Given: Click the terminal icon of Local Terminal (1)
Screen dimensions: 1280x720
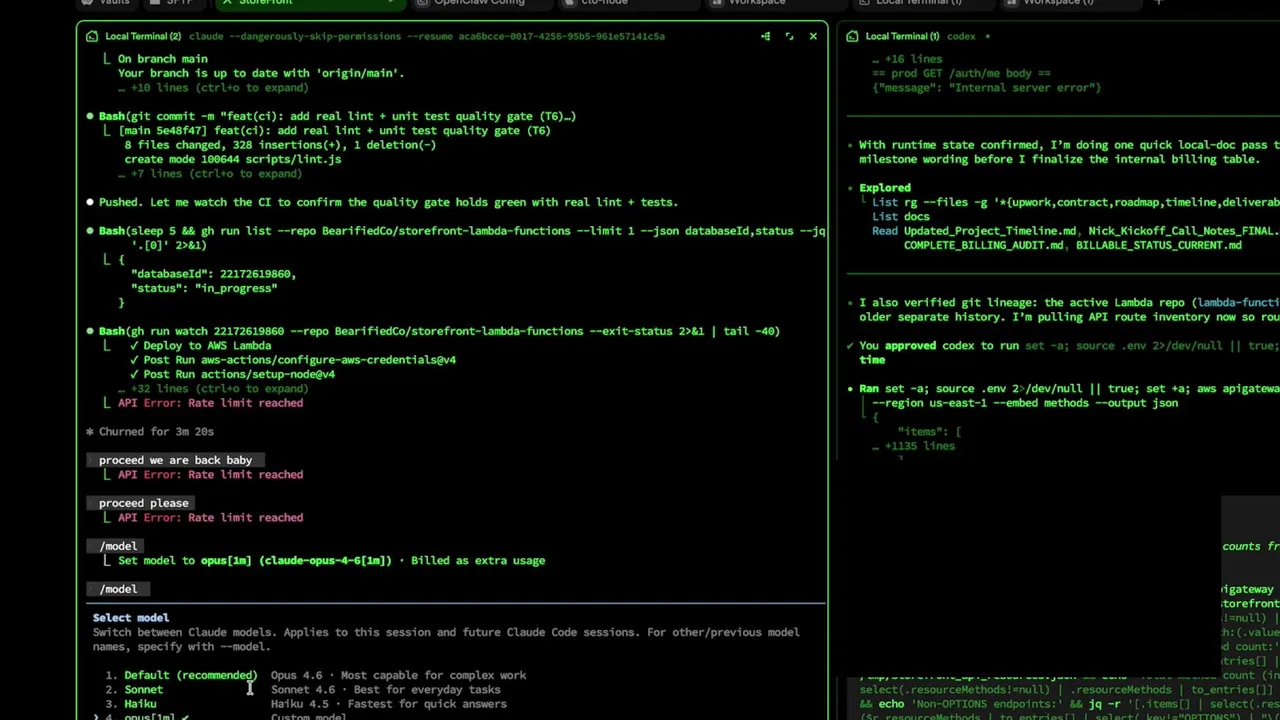Looking at the screenshot, I should click(853, 36).
